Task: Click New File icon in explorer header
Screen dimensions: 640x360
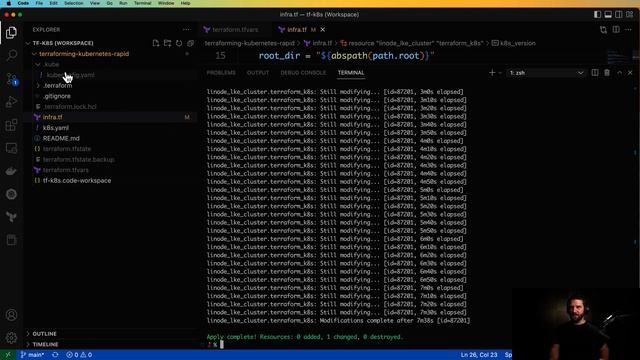Action: coord(156,43)
